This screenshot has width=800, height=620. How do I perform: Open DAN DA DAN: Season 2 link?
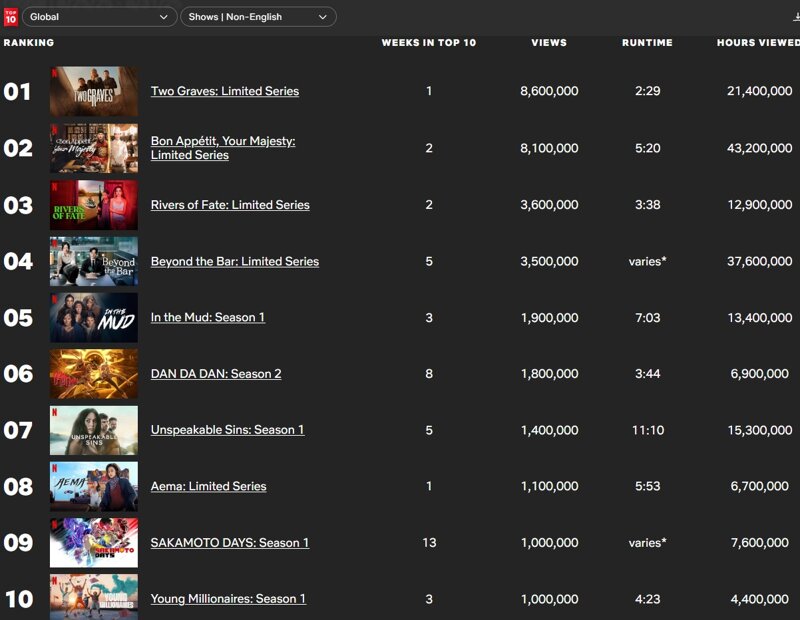[216, 374]
